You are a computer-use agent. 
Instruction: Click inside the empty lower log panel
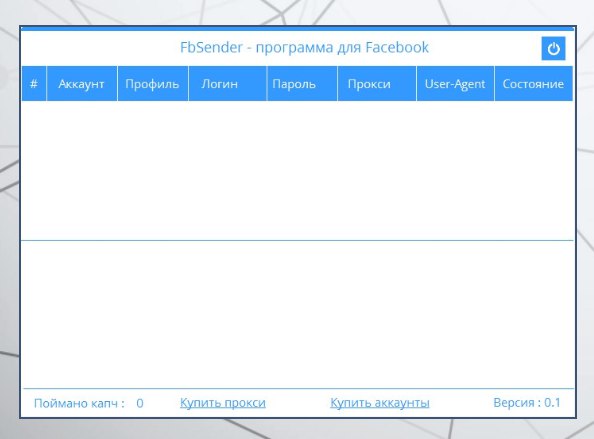pos(297,314)
